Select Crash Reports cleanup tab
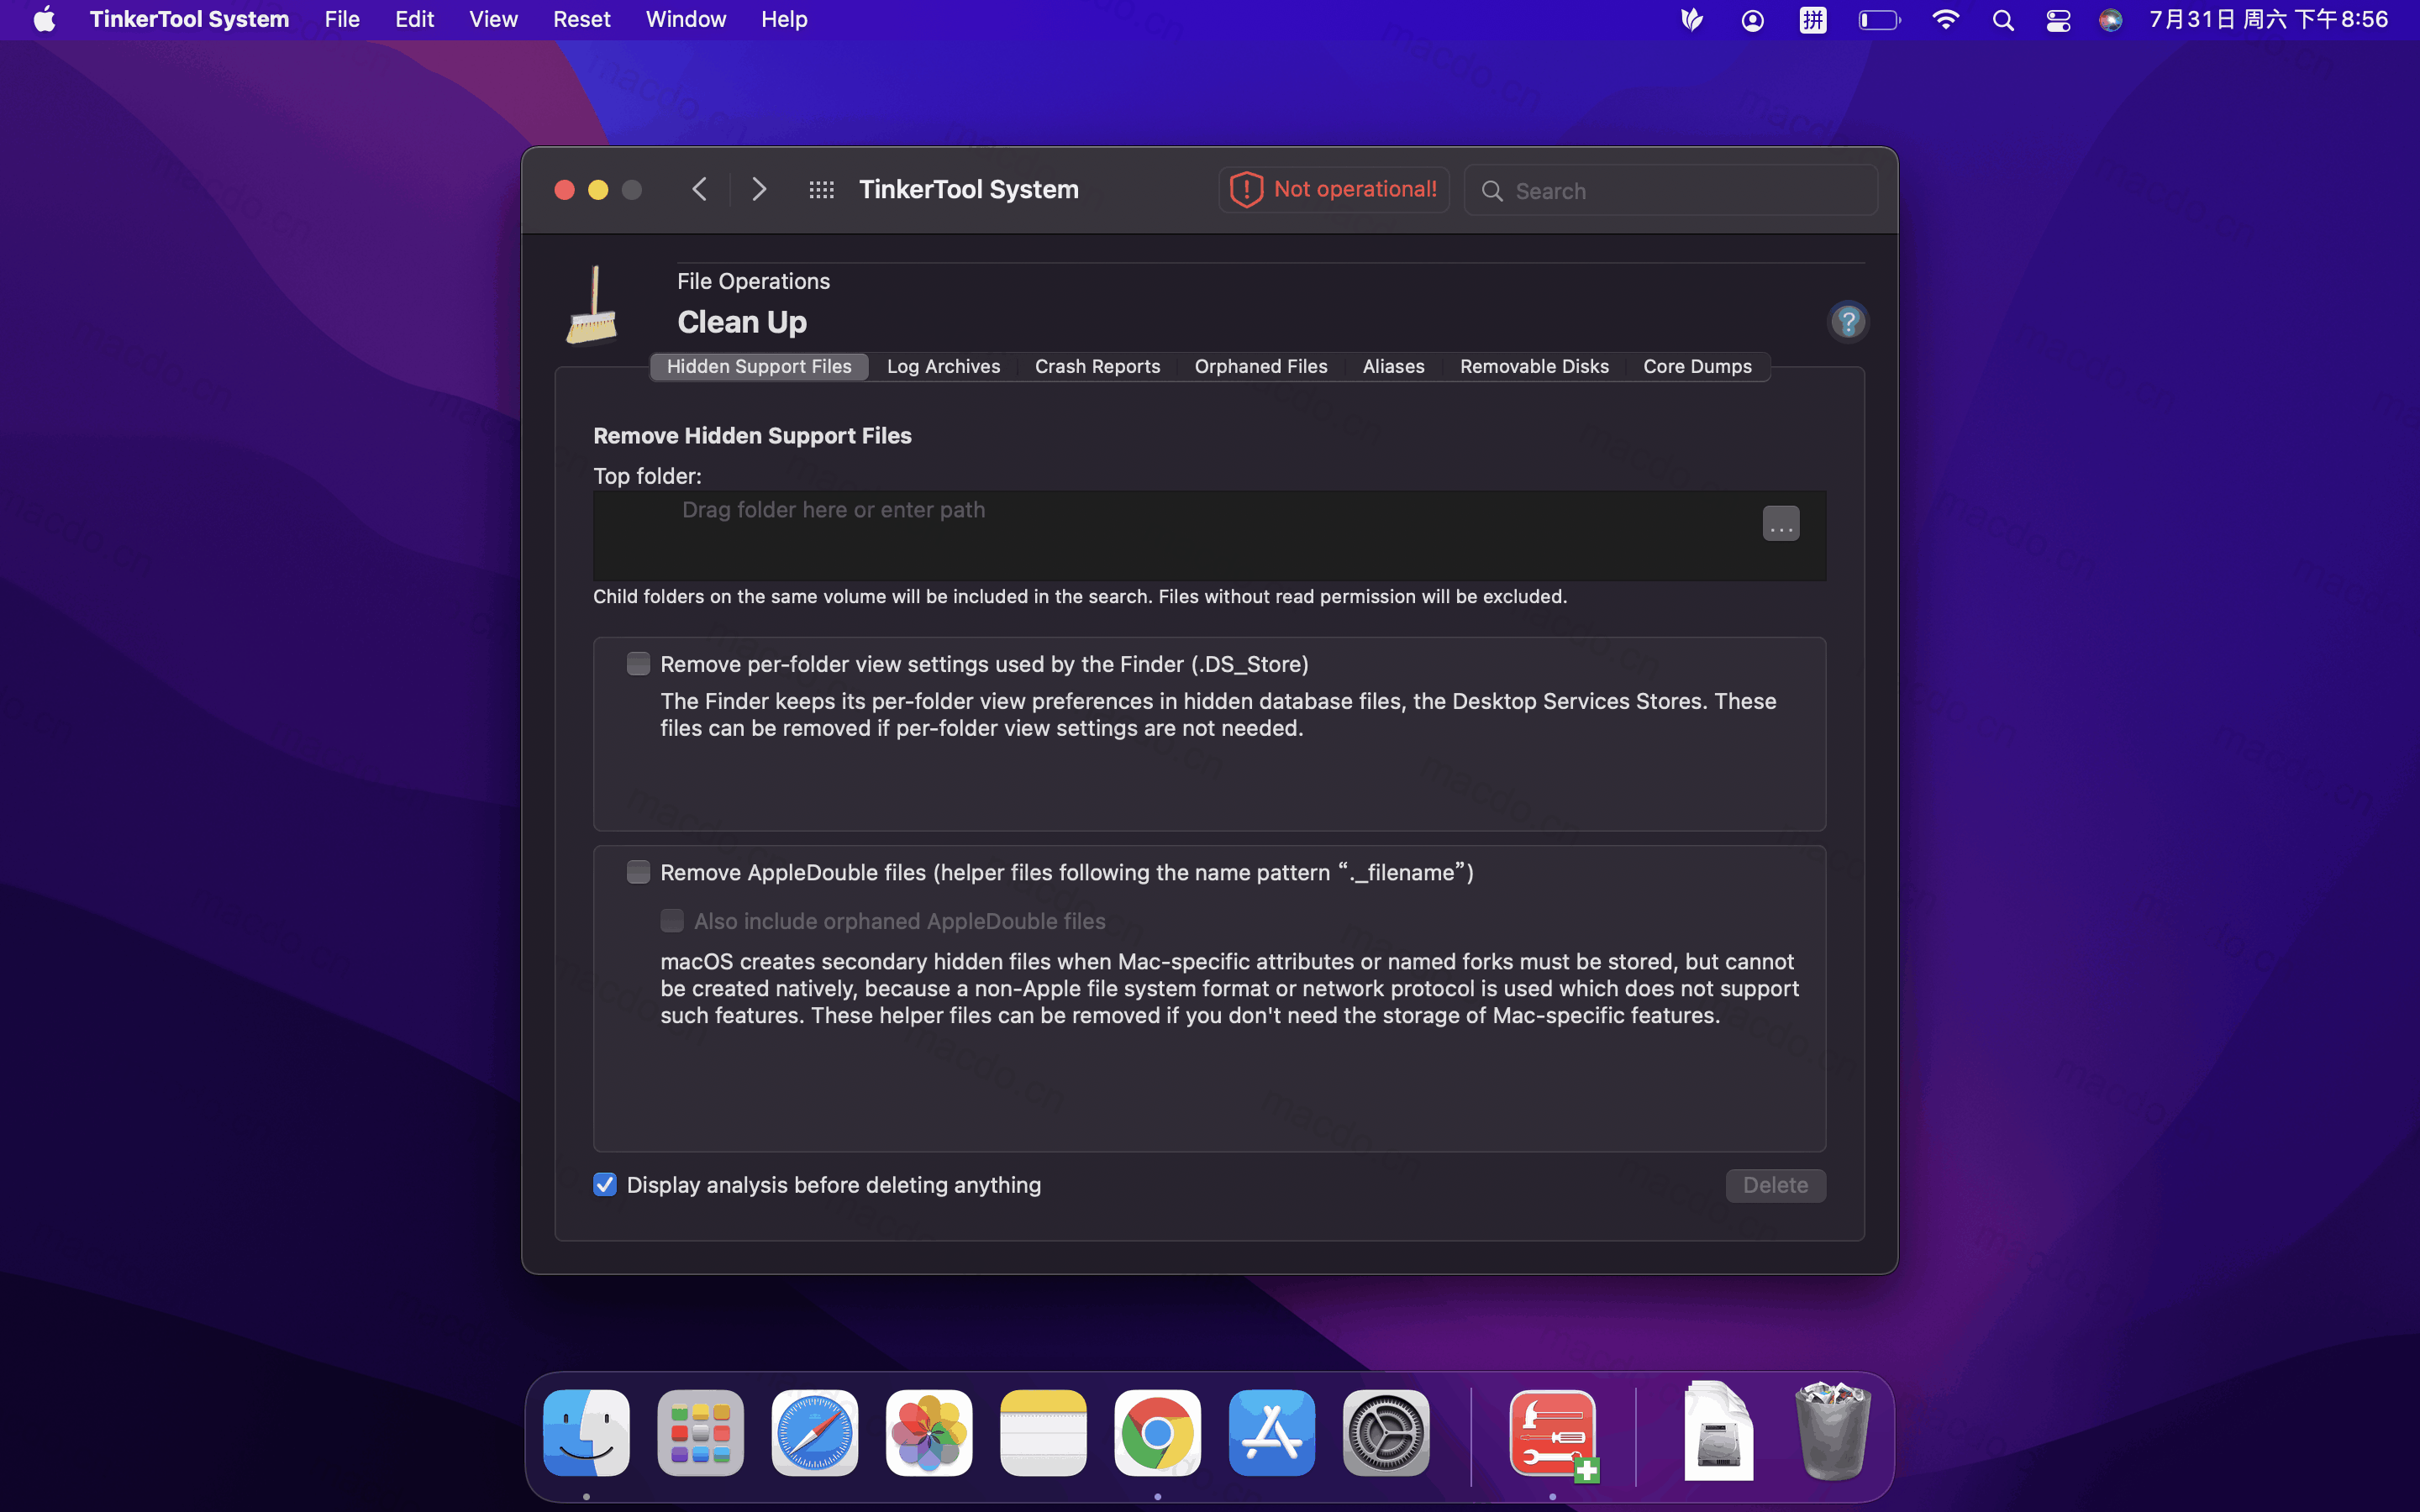Viewport: 2420px width, 1512px height. (1097, 365)
